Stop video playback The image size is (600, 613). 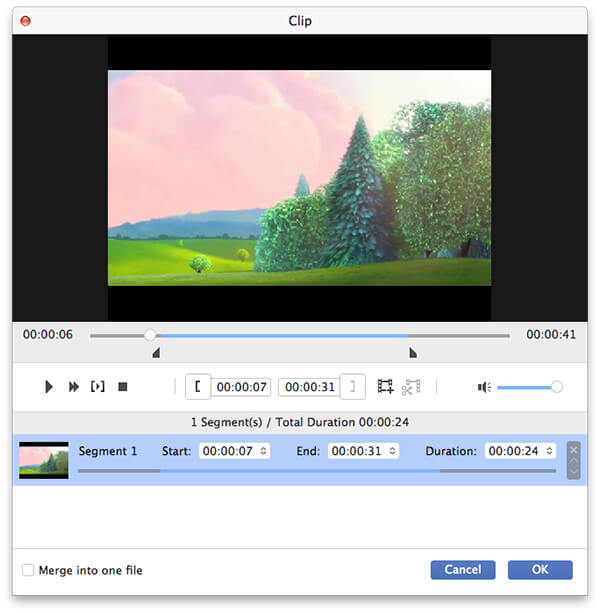tap(123, 386)
